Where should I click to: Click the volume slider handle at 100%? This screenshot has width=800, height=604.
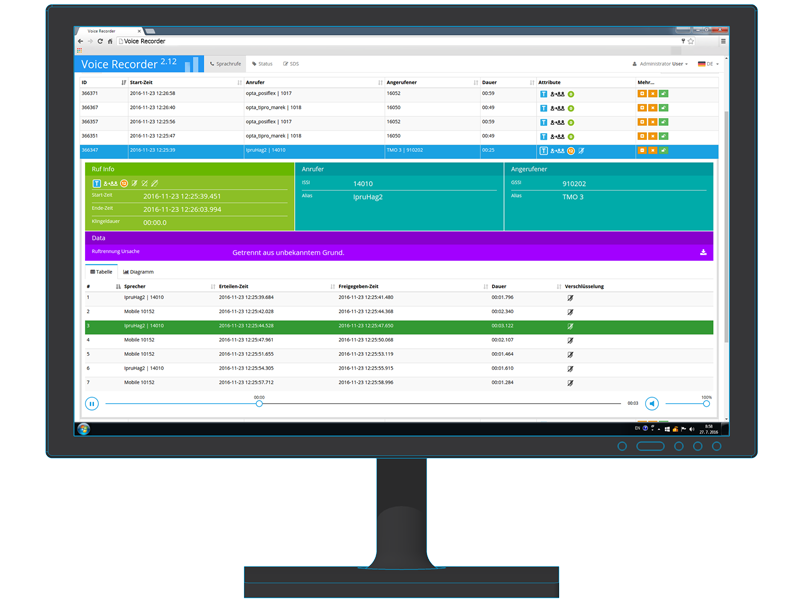pyautogui.click(x=706, y=404)
